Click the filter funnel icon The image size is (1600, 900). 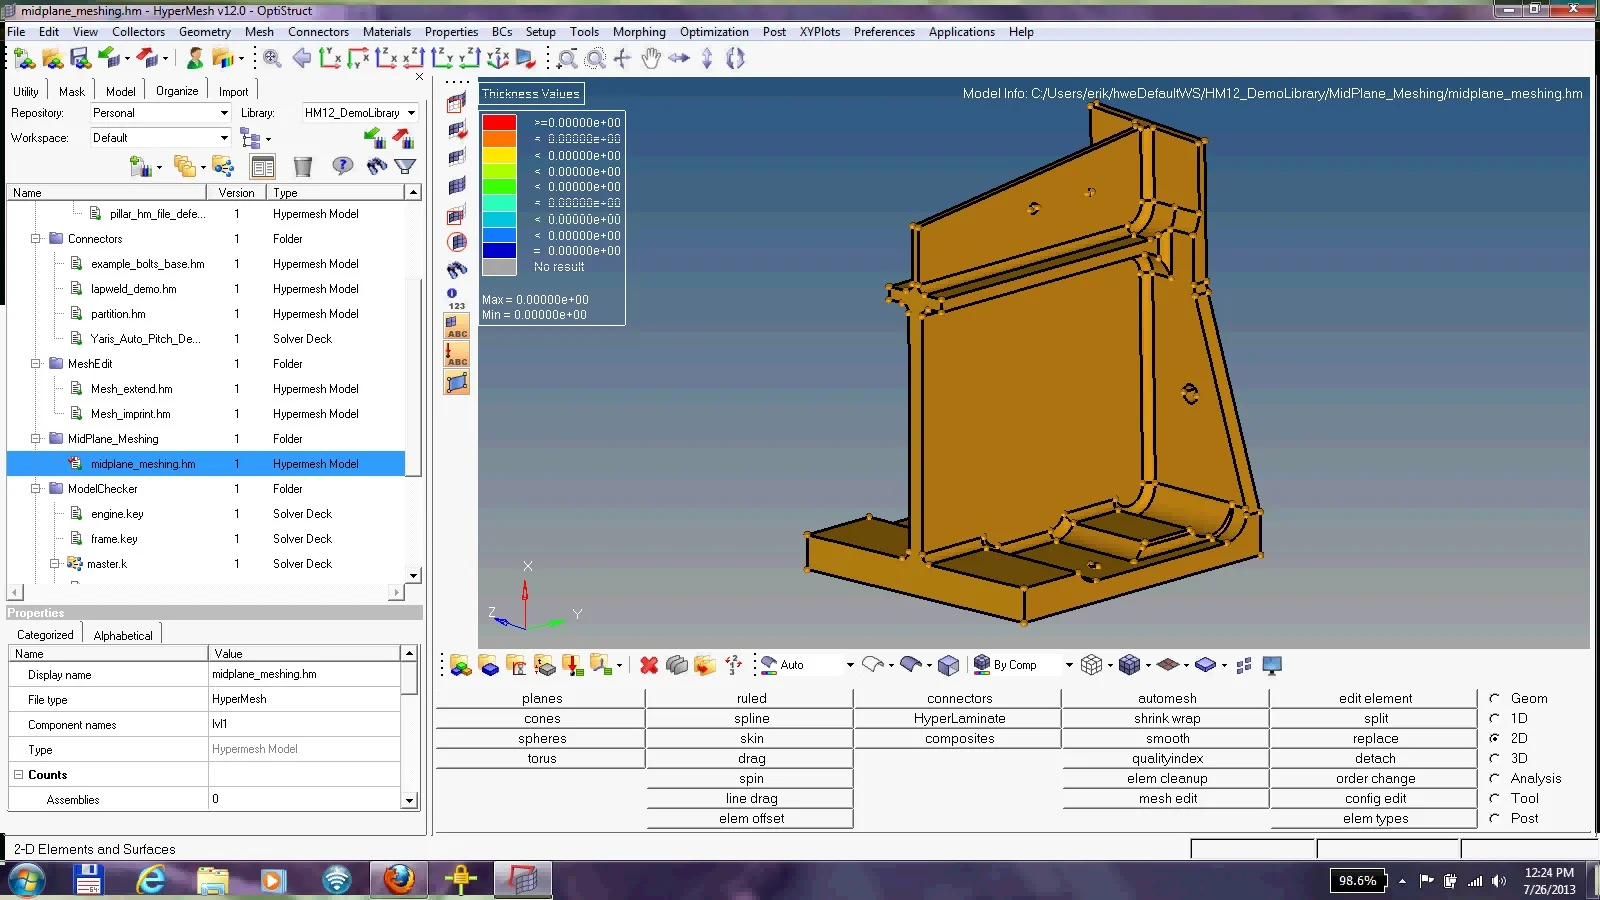click(x=405, y=167)
